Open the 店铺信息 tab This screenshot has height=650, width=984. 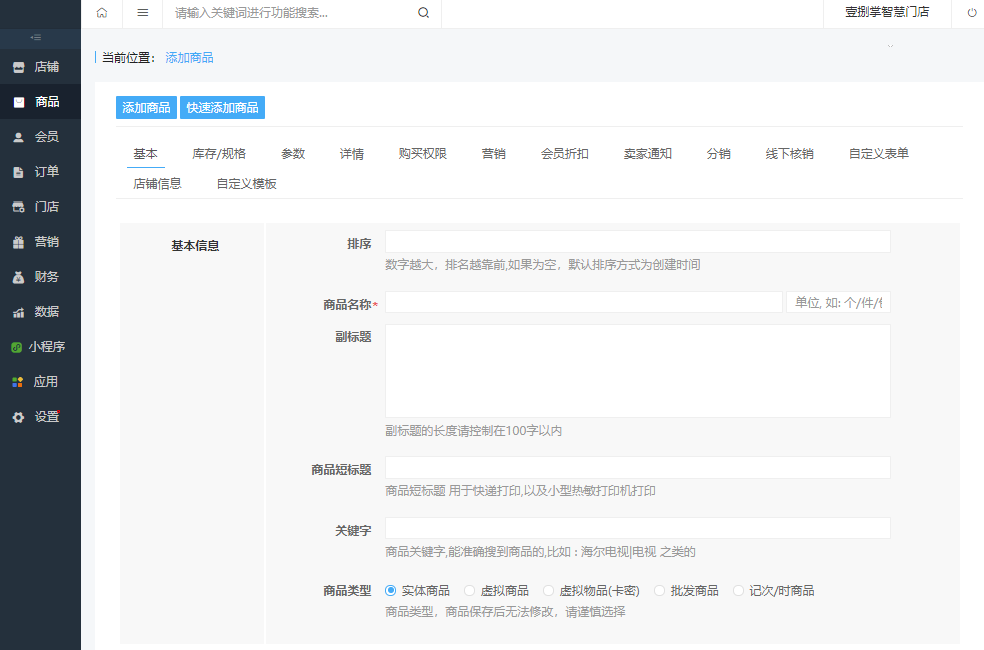[x=158, y=184]
